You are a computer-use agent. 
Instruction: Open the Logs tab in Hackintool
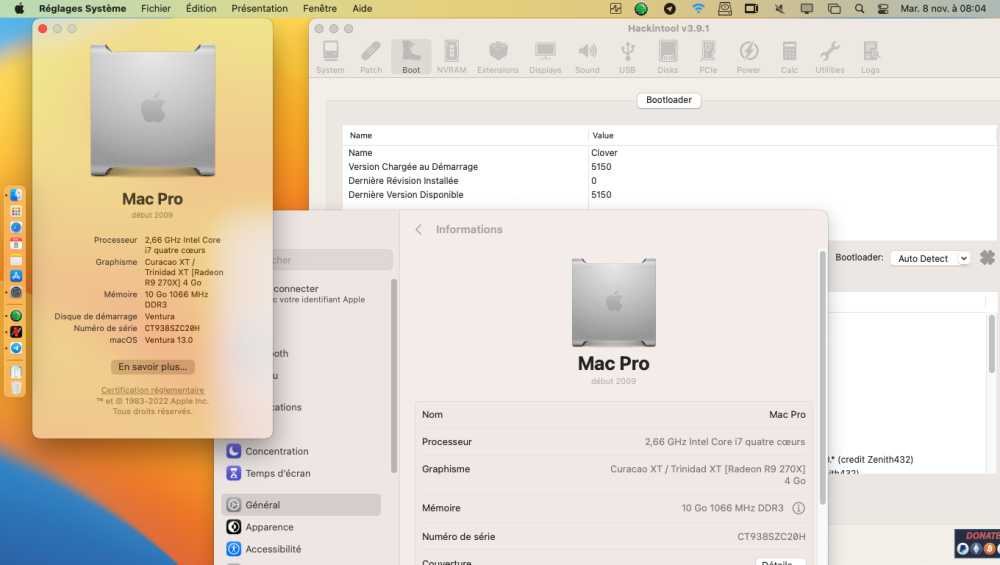(871, 57)
